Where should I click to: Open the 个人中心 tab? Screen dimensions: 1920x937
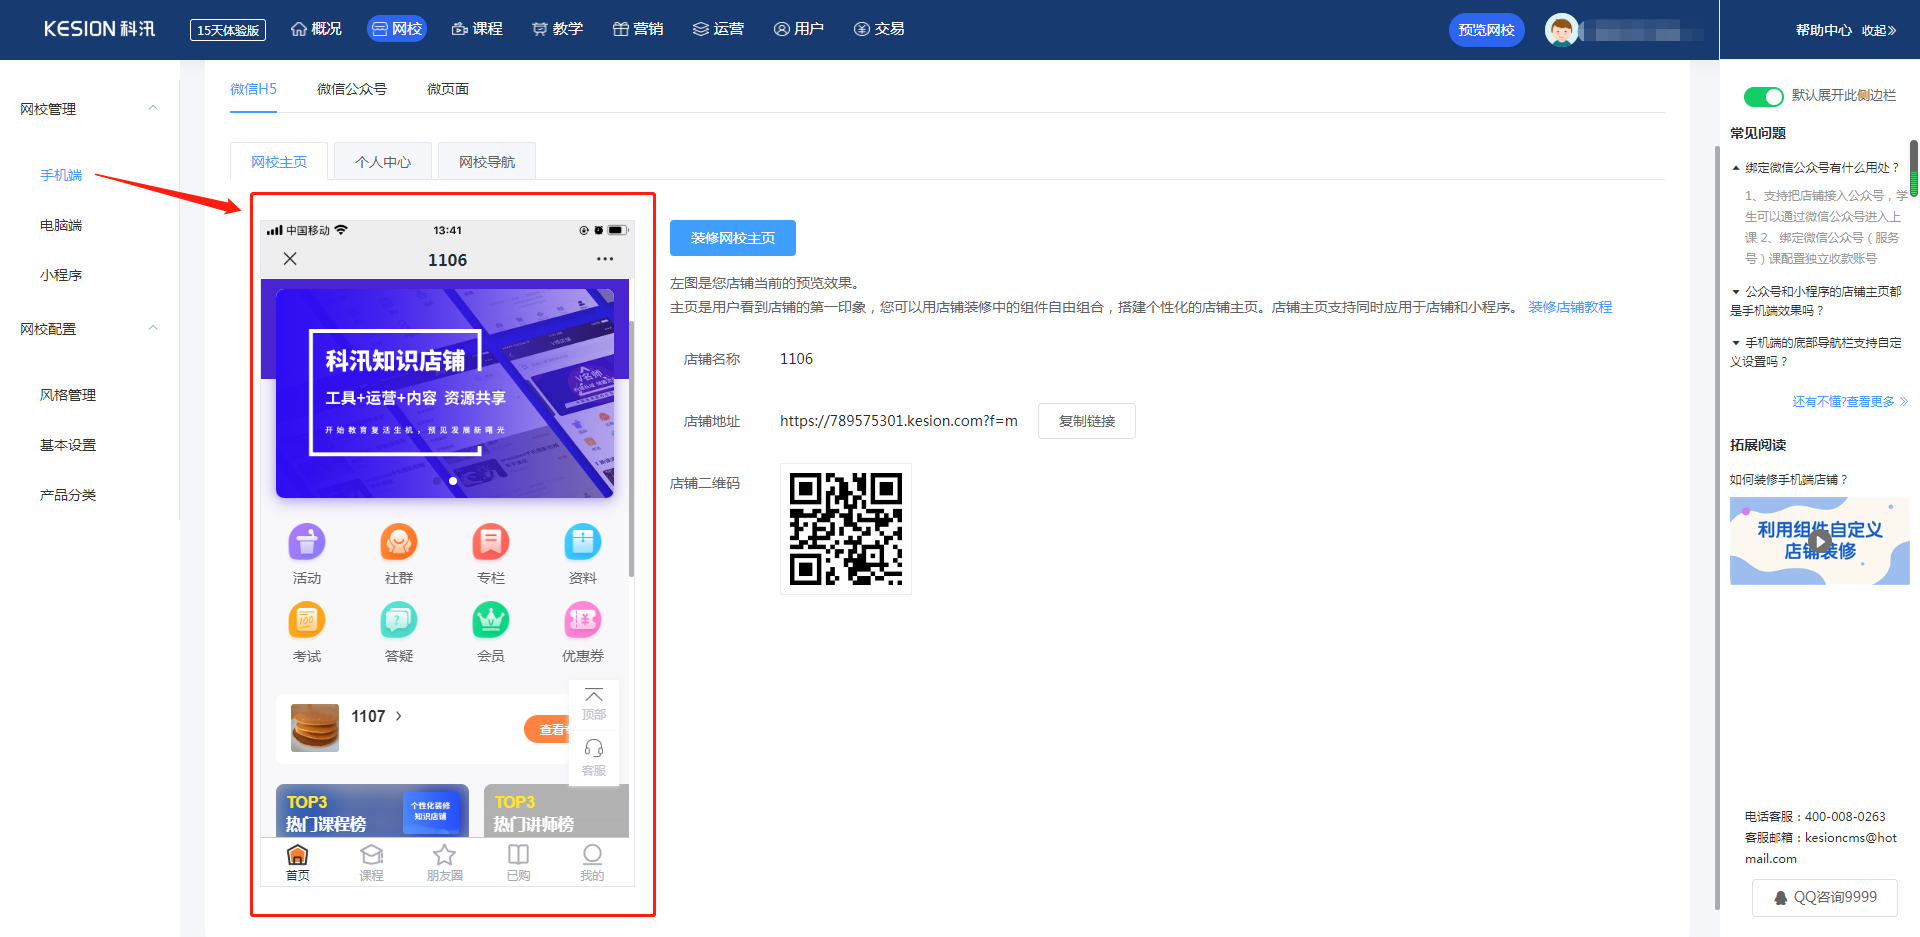pos(383,162)
